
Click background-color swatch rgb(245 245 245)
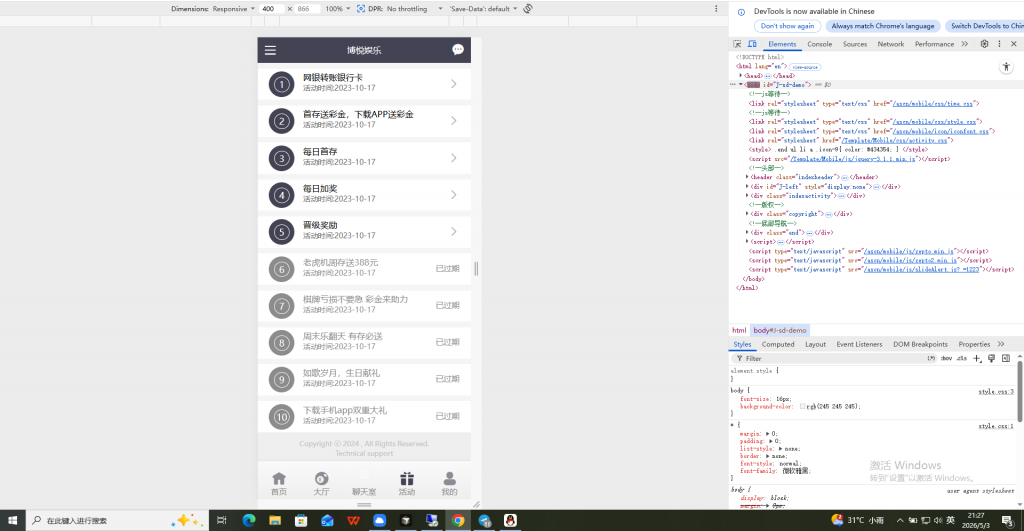pos(803,406)
